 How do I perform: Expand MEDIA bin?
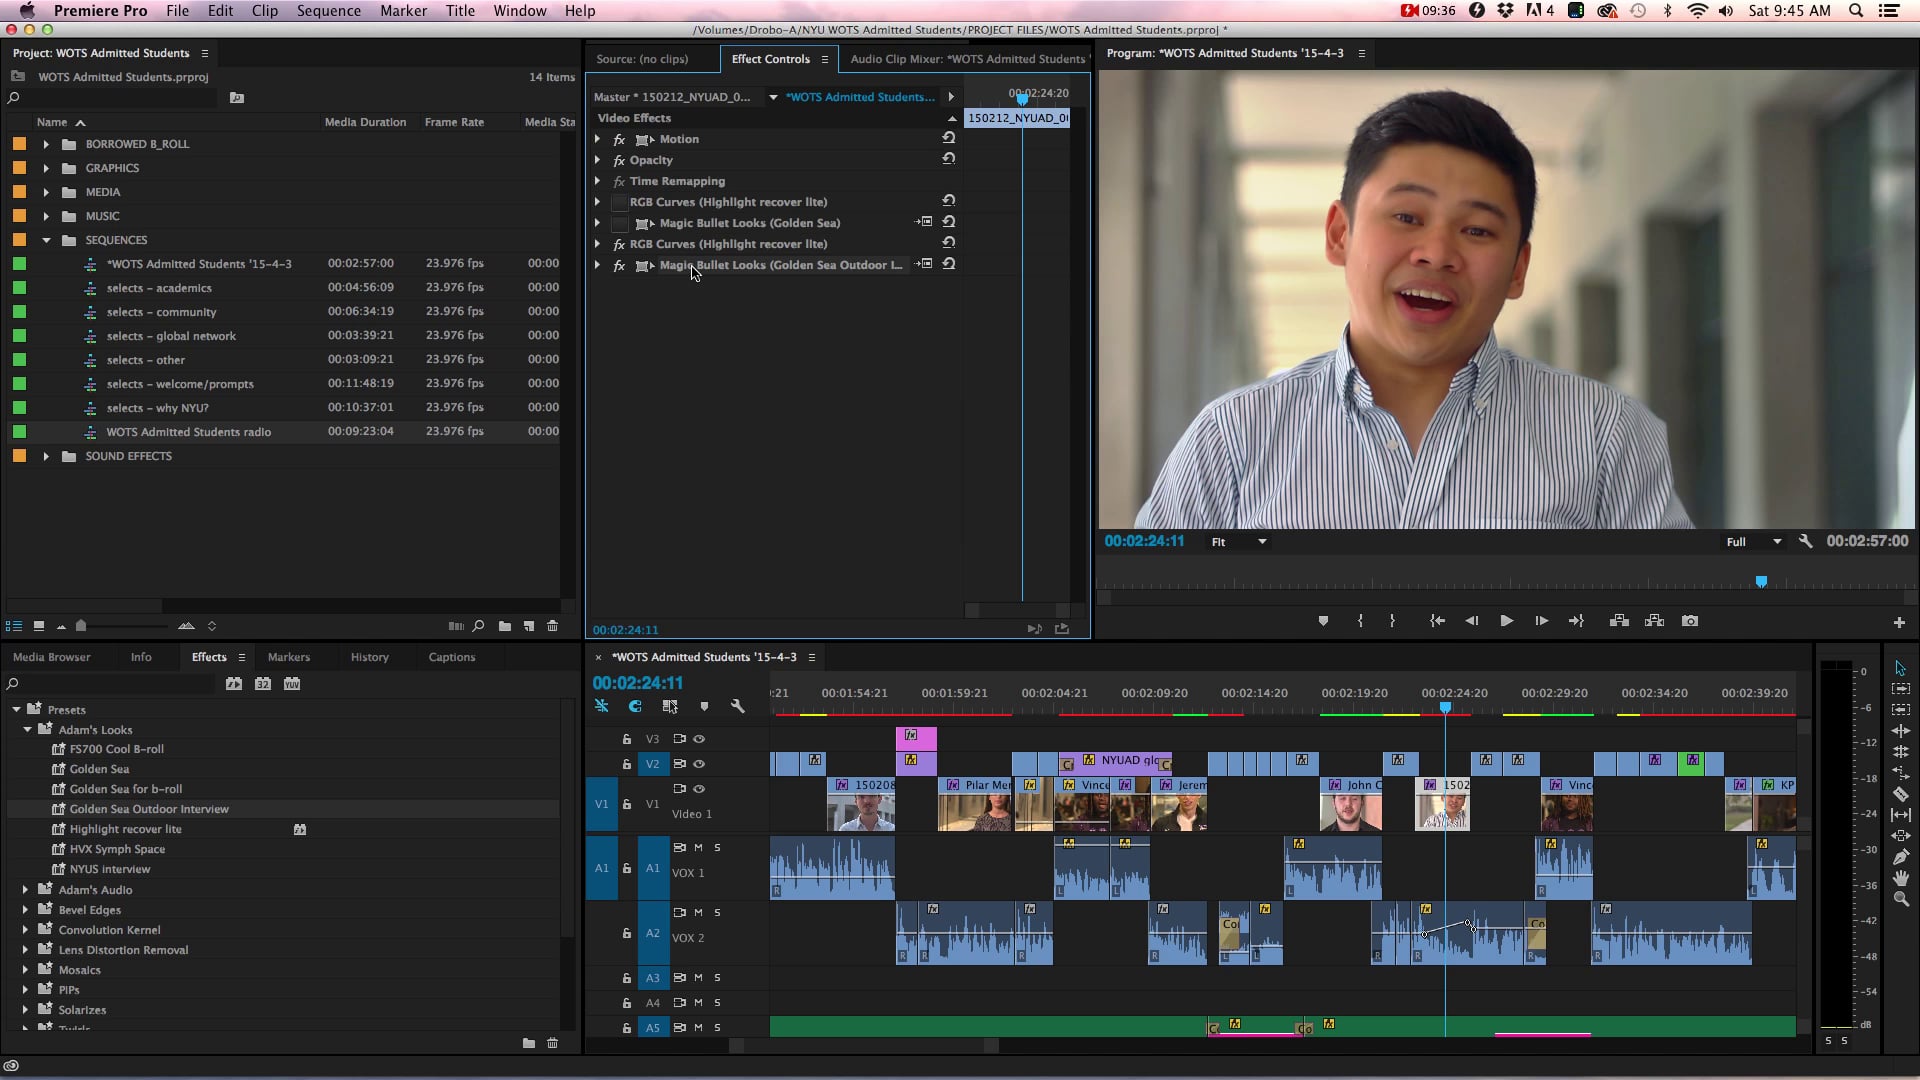[x=46, y=192]
